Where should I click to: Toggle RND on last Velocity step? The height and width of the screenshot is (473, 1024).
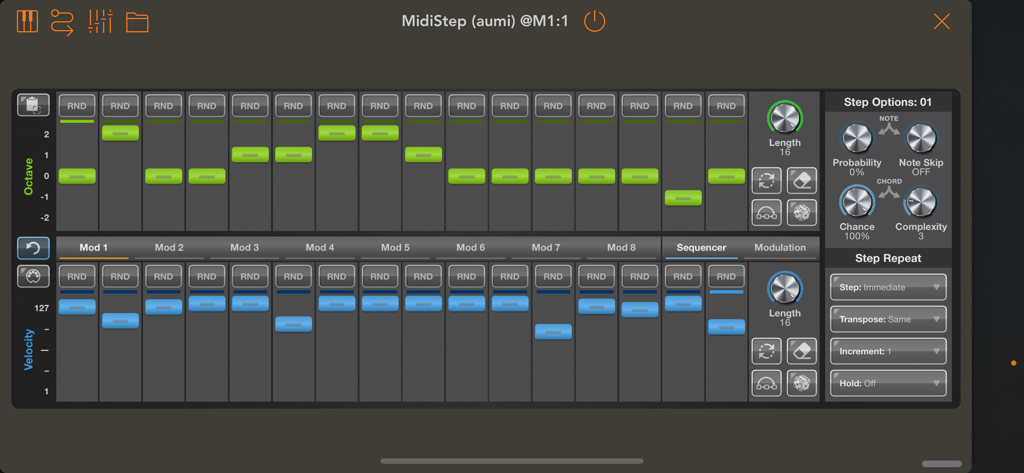[726, 277]
